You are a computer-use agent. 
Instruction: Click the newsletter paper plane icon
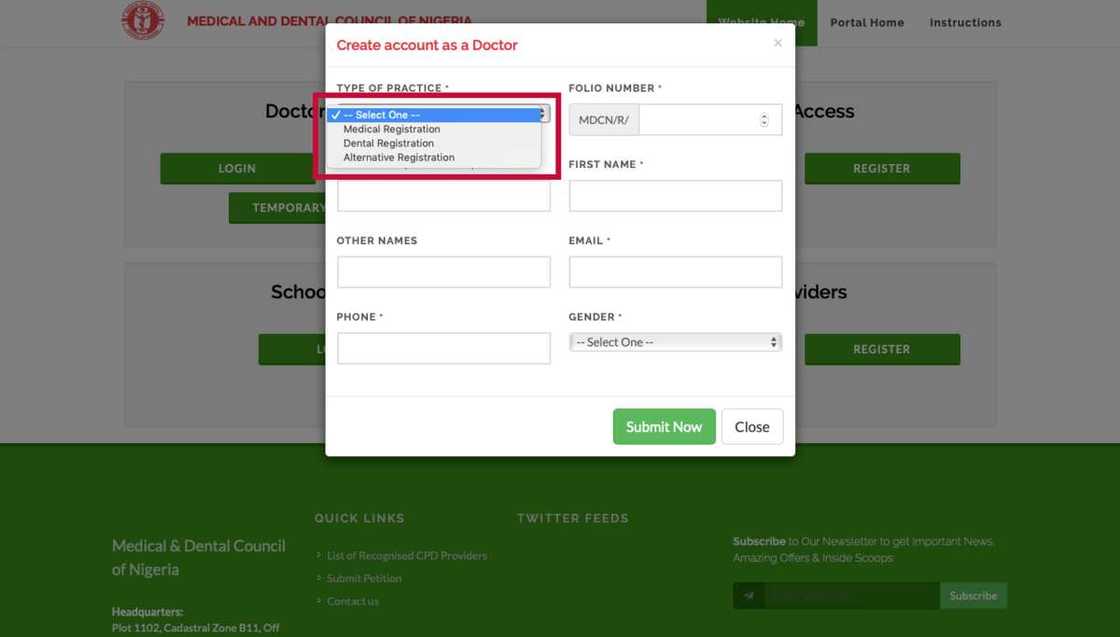point(748,596)
